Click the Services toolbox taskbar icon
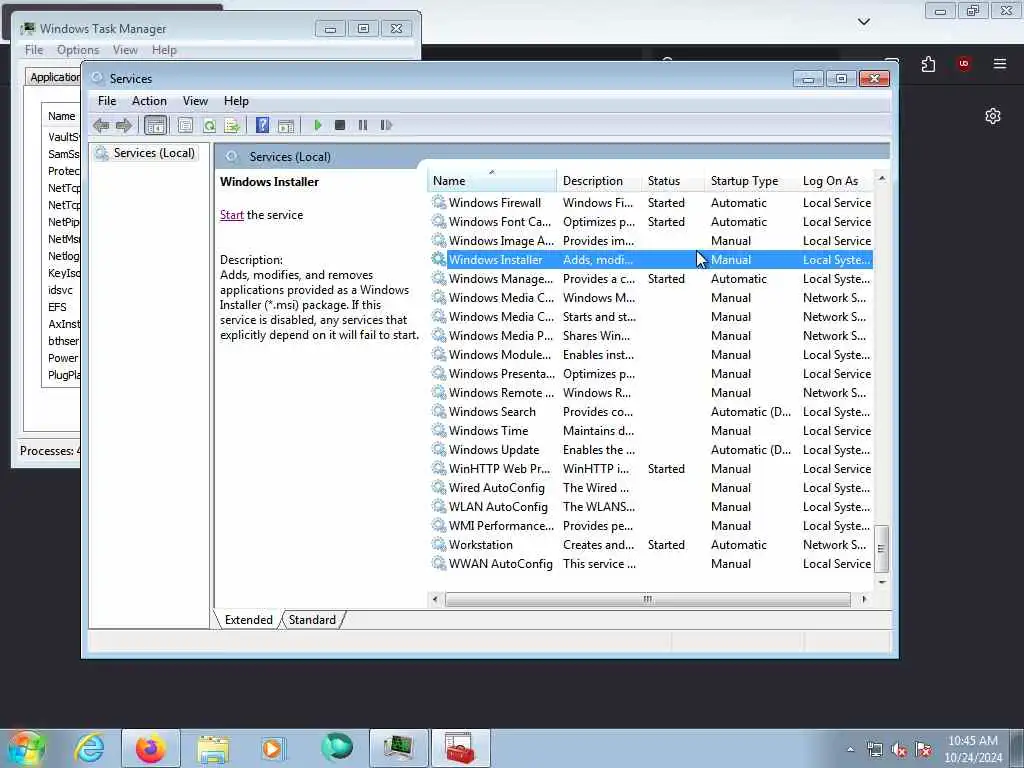This screenshot has height=768, width=1024. pyautogui.click(x=460, y=748)
